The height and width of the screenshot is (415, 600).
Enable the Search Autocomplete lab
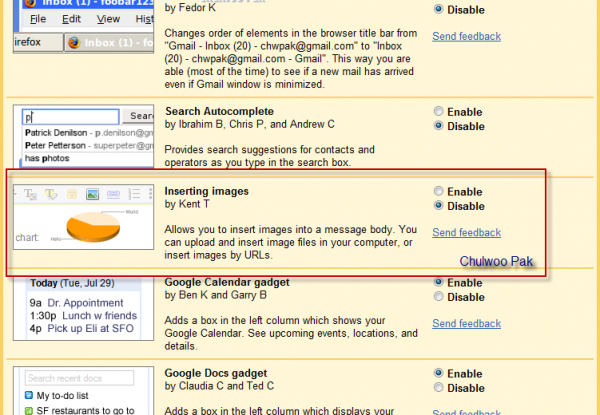[x=438, y=112]
